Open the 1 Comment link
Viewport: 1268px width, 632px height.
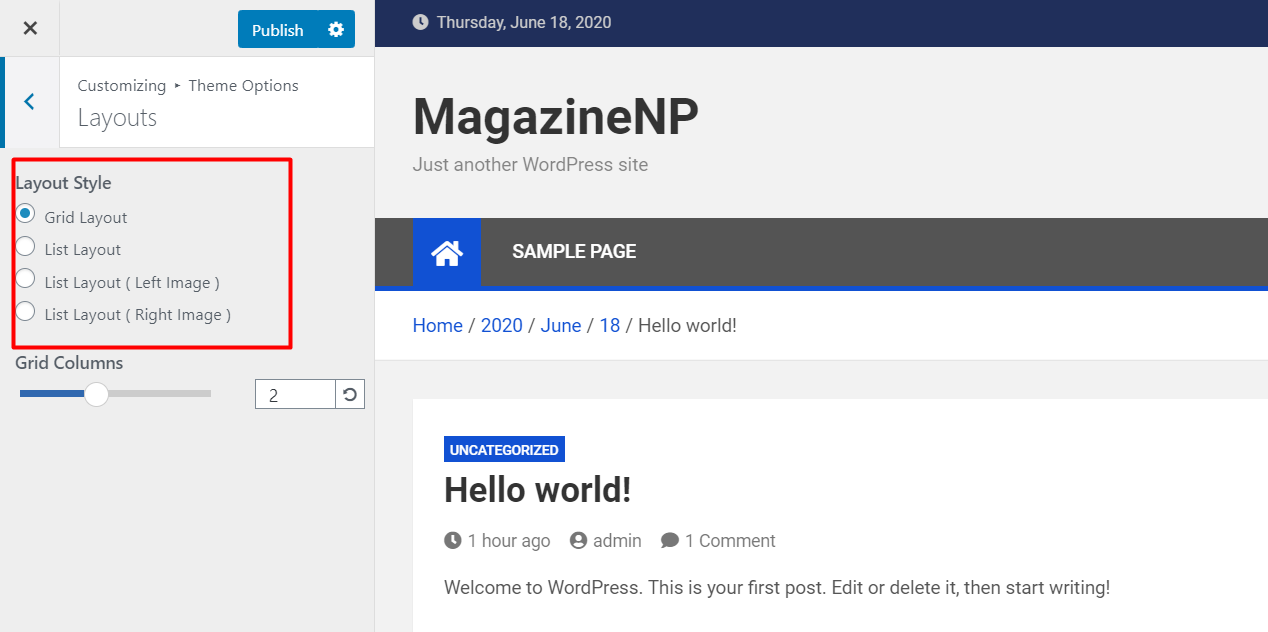click(730, 541)
